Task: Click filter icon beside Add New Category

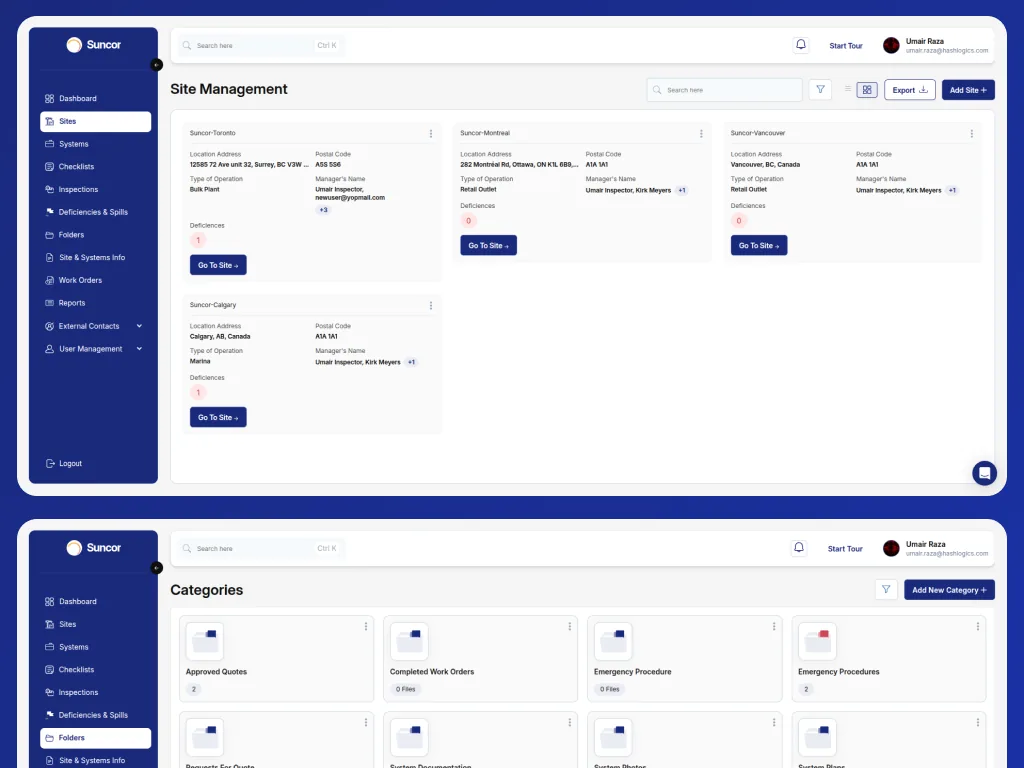Action: pyautogui.click(x=886, y=590)
